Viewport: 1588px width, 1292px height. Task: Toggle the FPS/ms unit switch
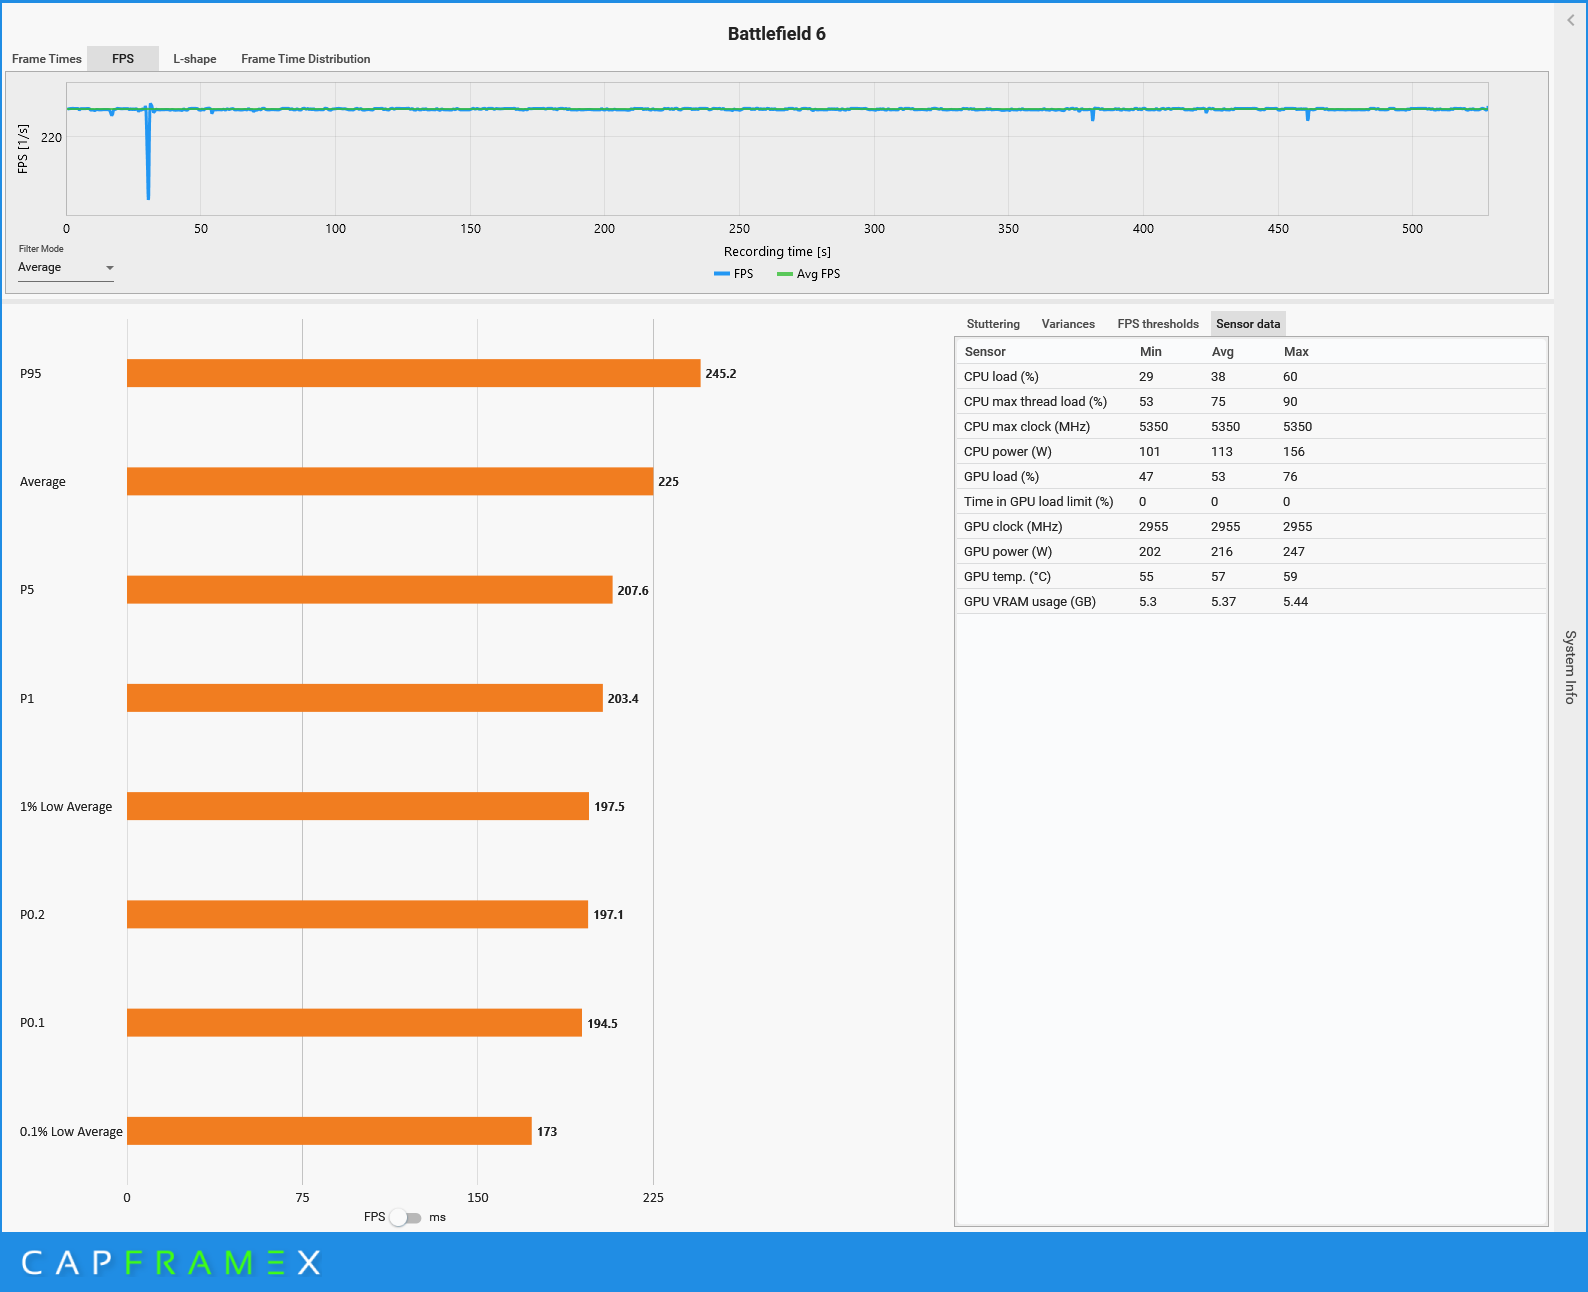(406, 1218)
